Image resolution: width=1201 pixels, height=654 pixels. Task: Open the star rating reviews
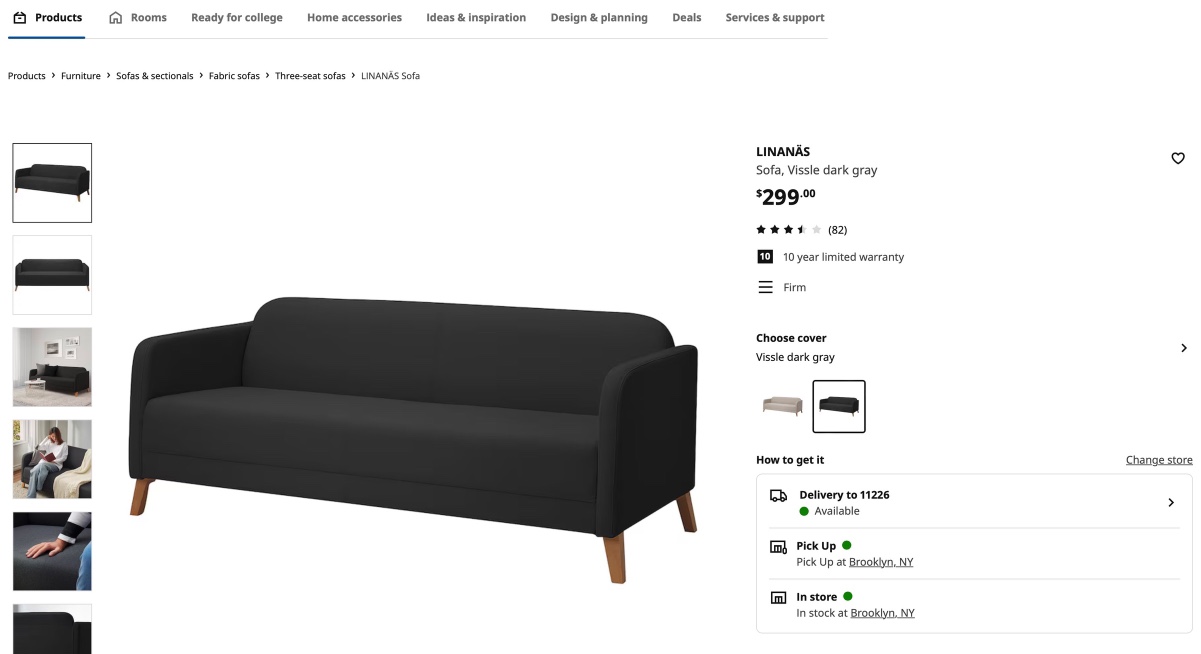(801, 230)
